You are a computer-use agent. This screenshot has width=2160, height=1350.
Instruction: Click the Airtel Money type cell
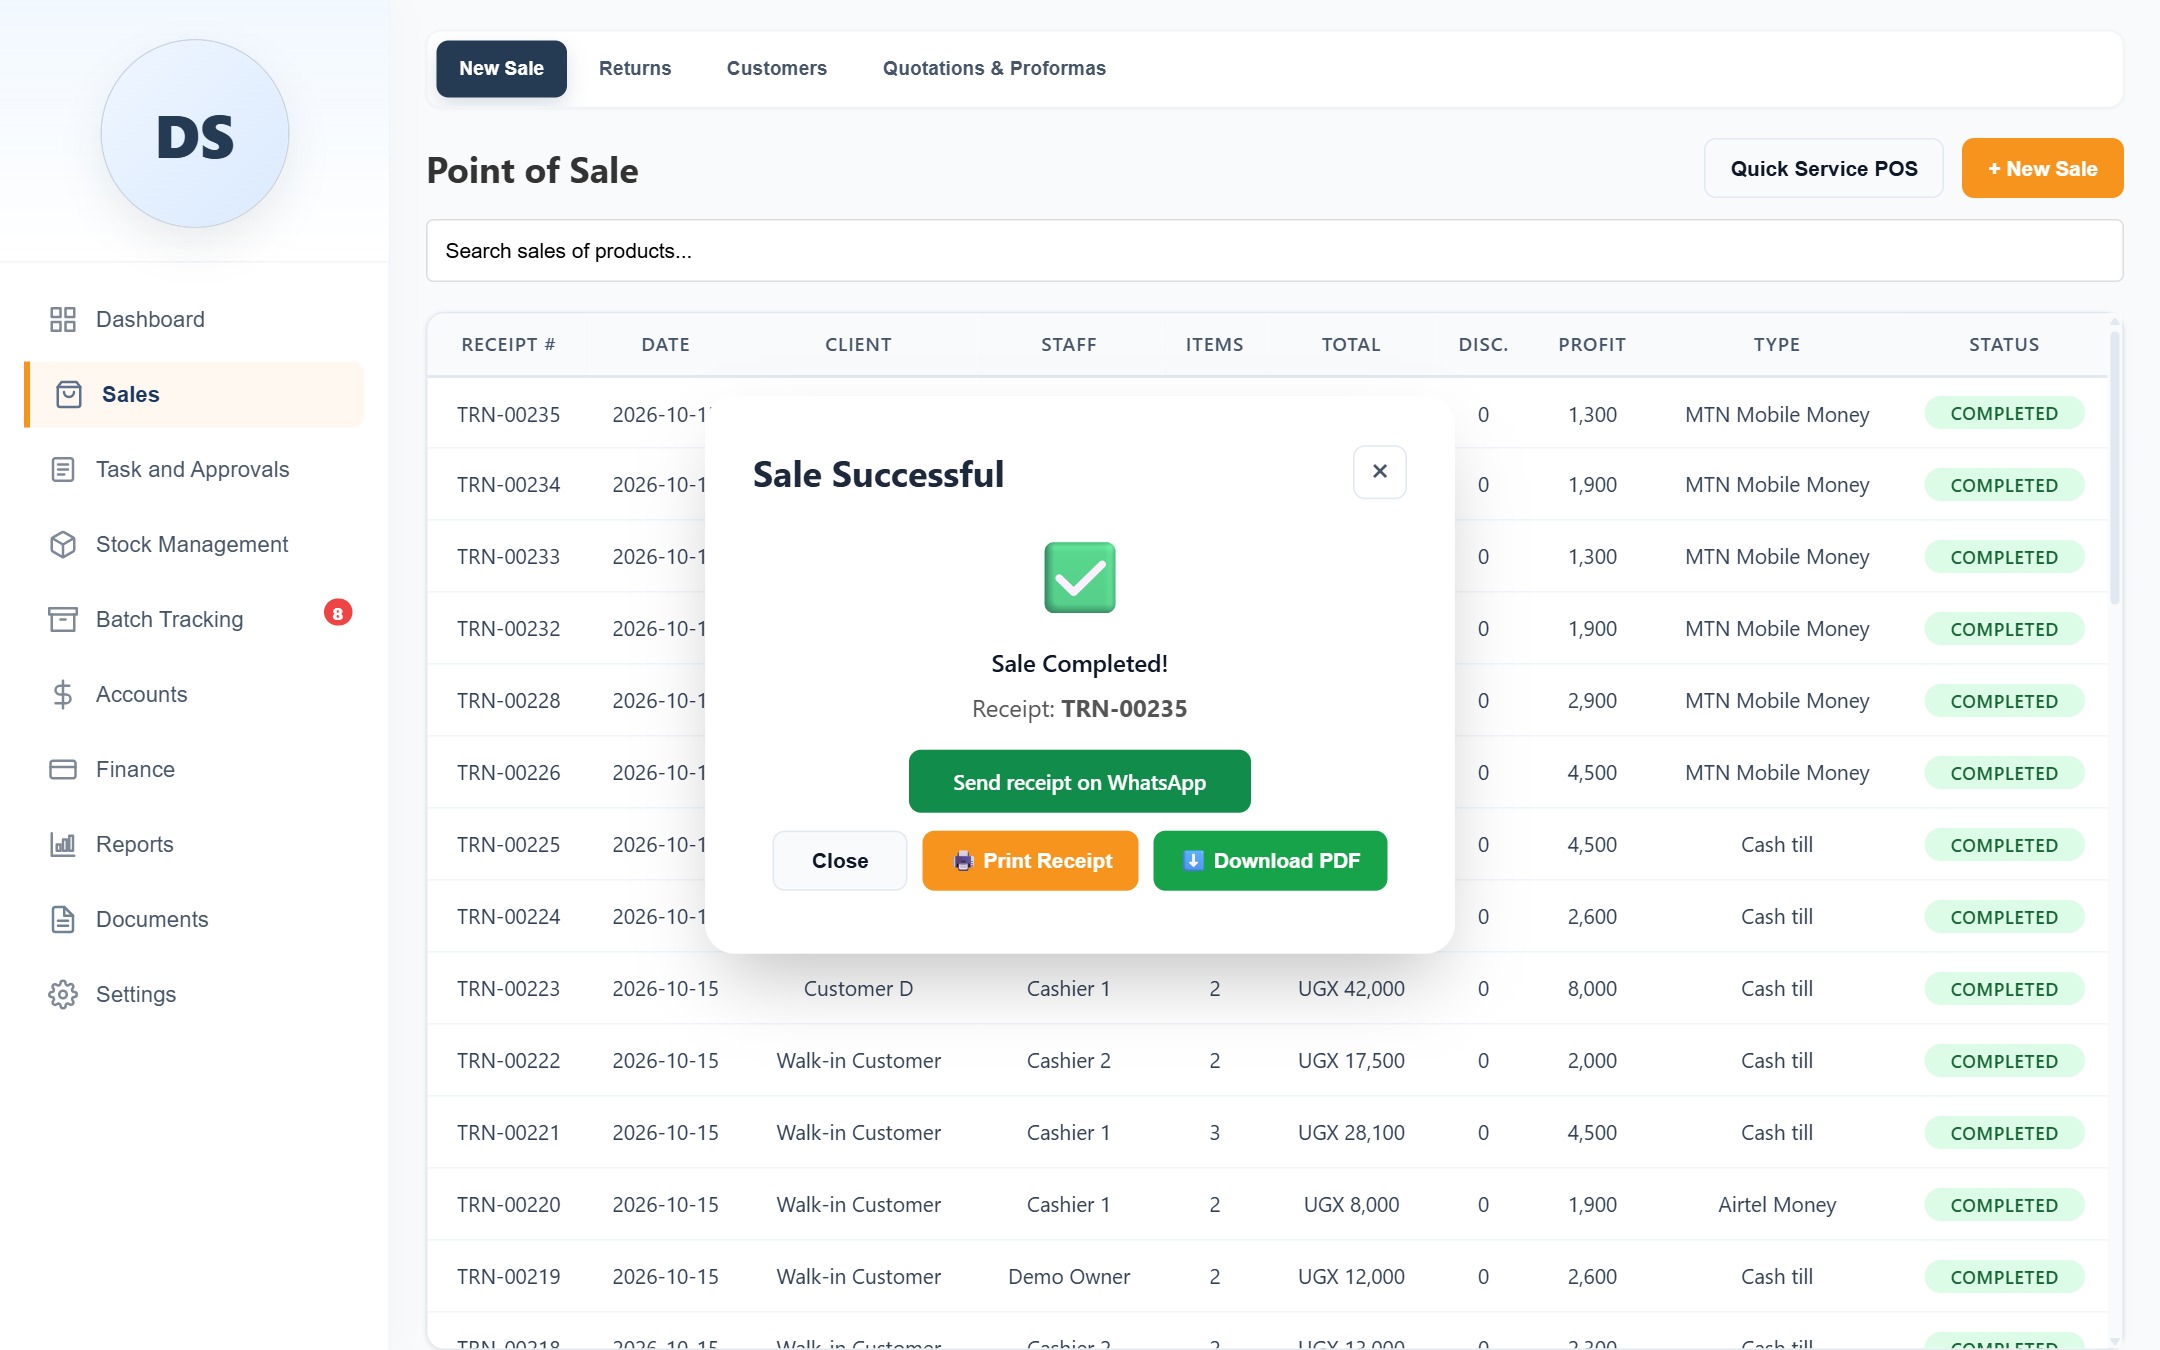tap(1777, 1205)
